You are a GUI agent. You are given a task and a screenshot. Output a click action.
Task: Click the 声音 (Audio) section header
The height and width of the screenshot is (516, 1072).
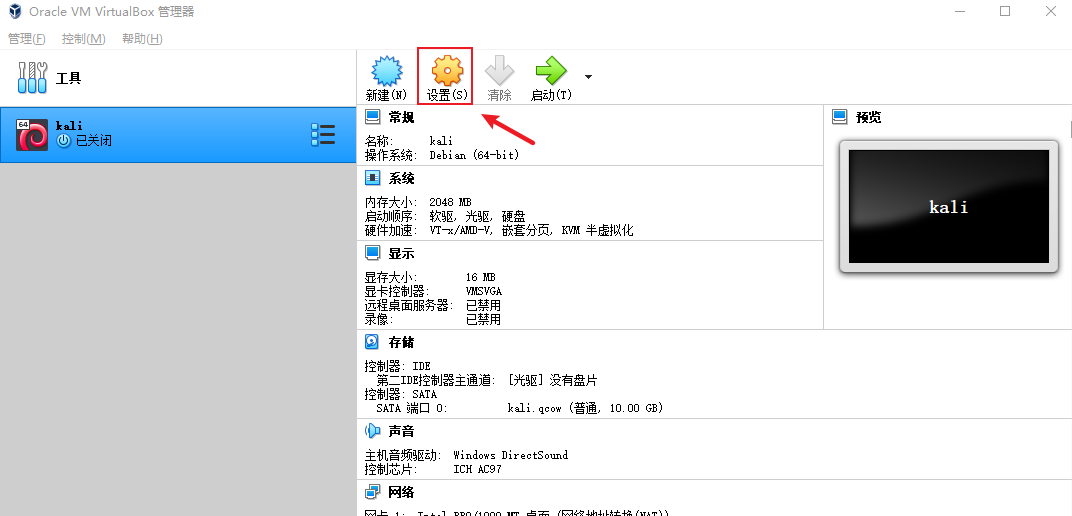(x=401, y=431)
